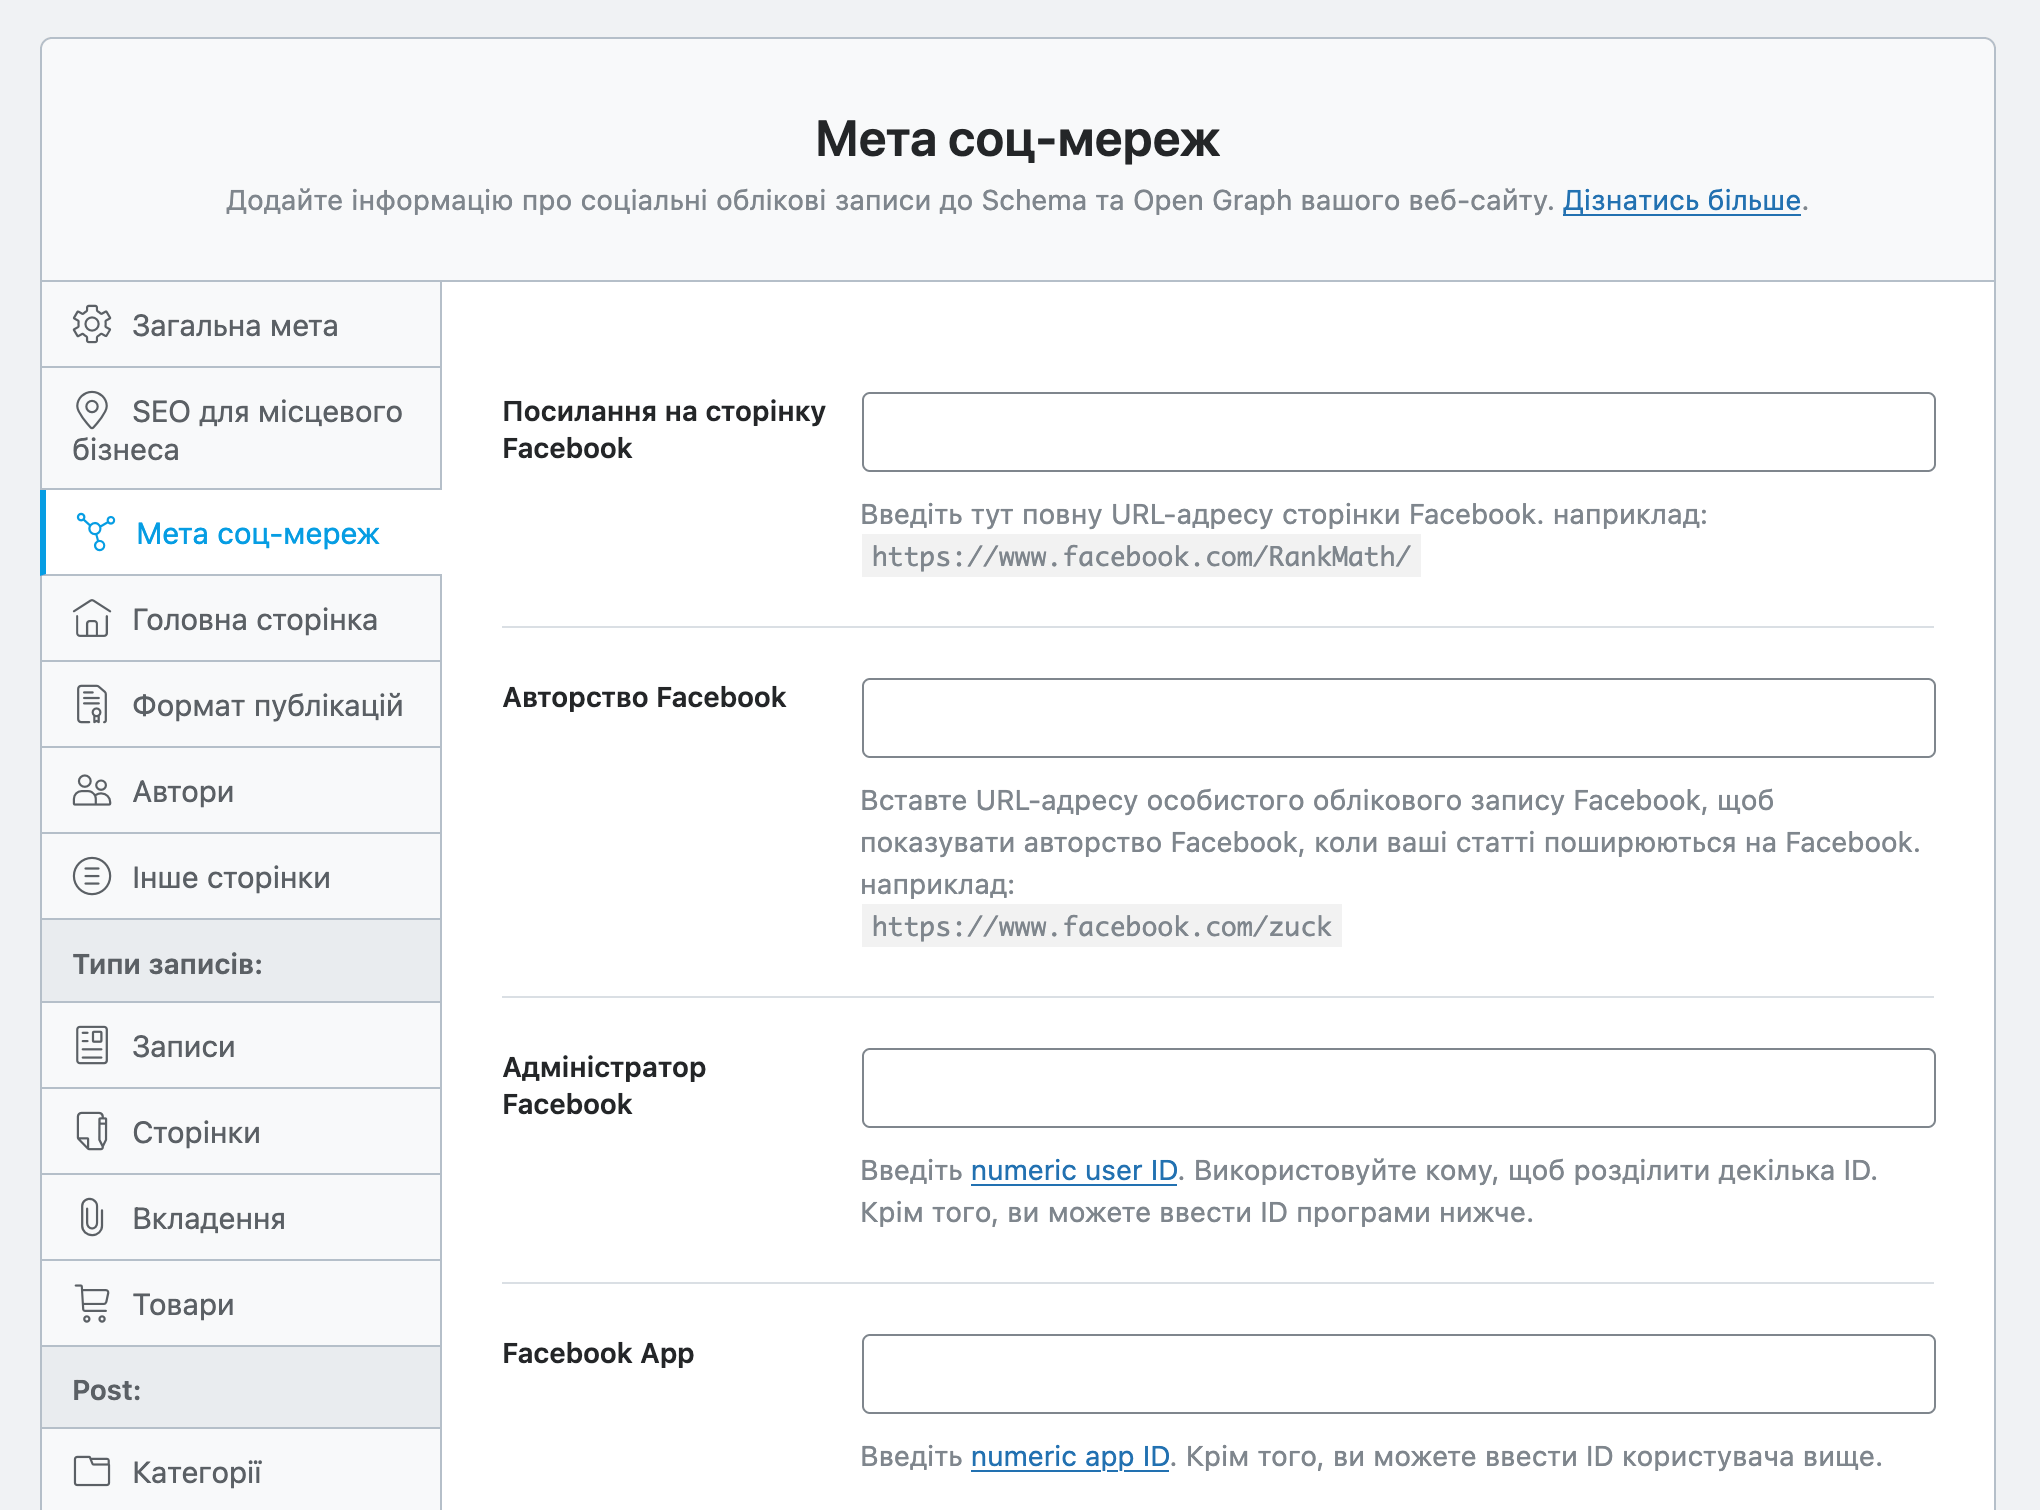The width and height of the screenshot is (2040, 1510).
Task: Focus the Адміністратор Facebook input field
Action: (x=1398, y=1088)
